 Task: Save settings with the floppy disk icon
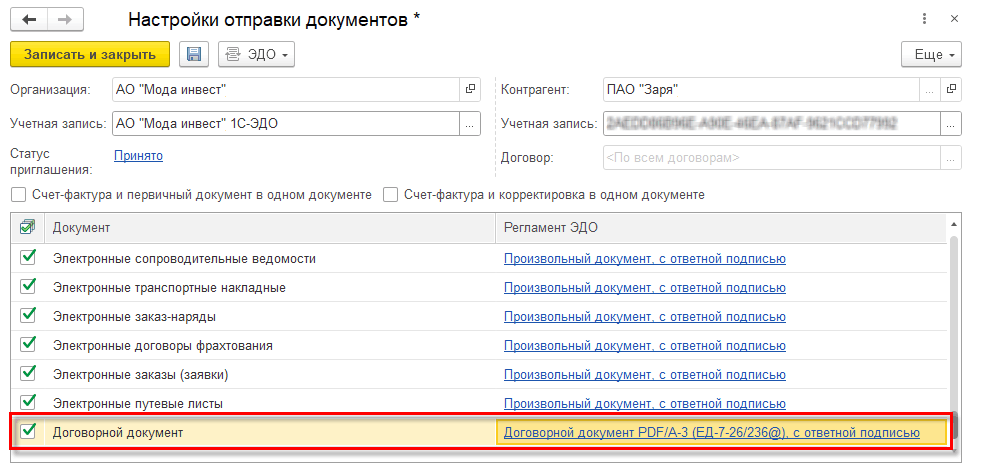(x=194, y=54)
